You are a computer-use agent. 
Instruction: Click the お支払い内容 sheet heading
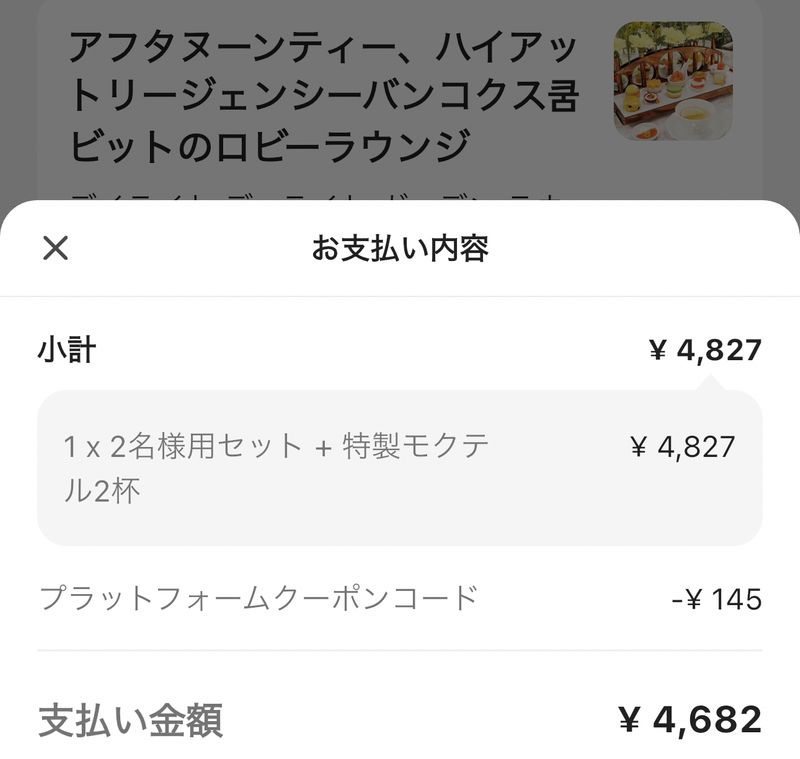click(x=400, y=249)
